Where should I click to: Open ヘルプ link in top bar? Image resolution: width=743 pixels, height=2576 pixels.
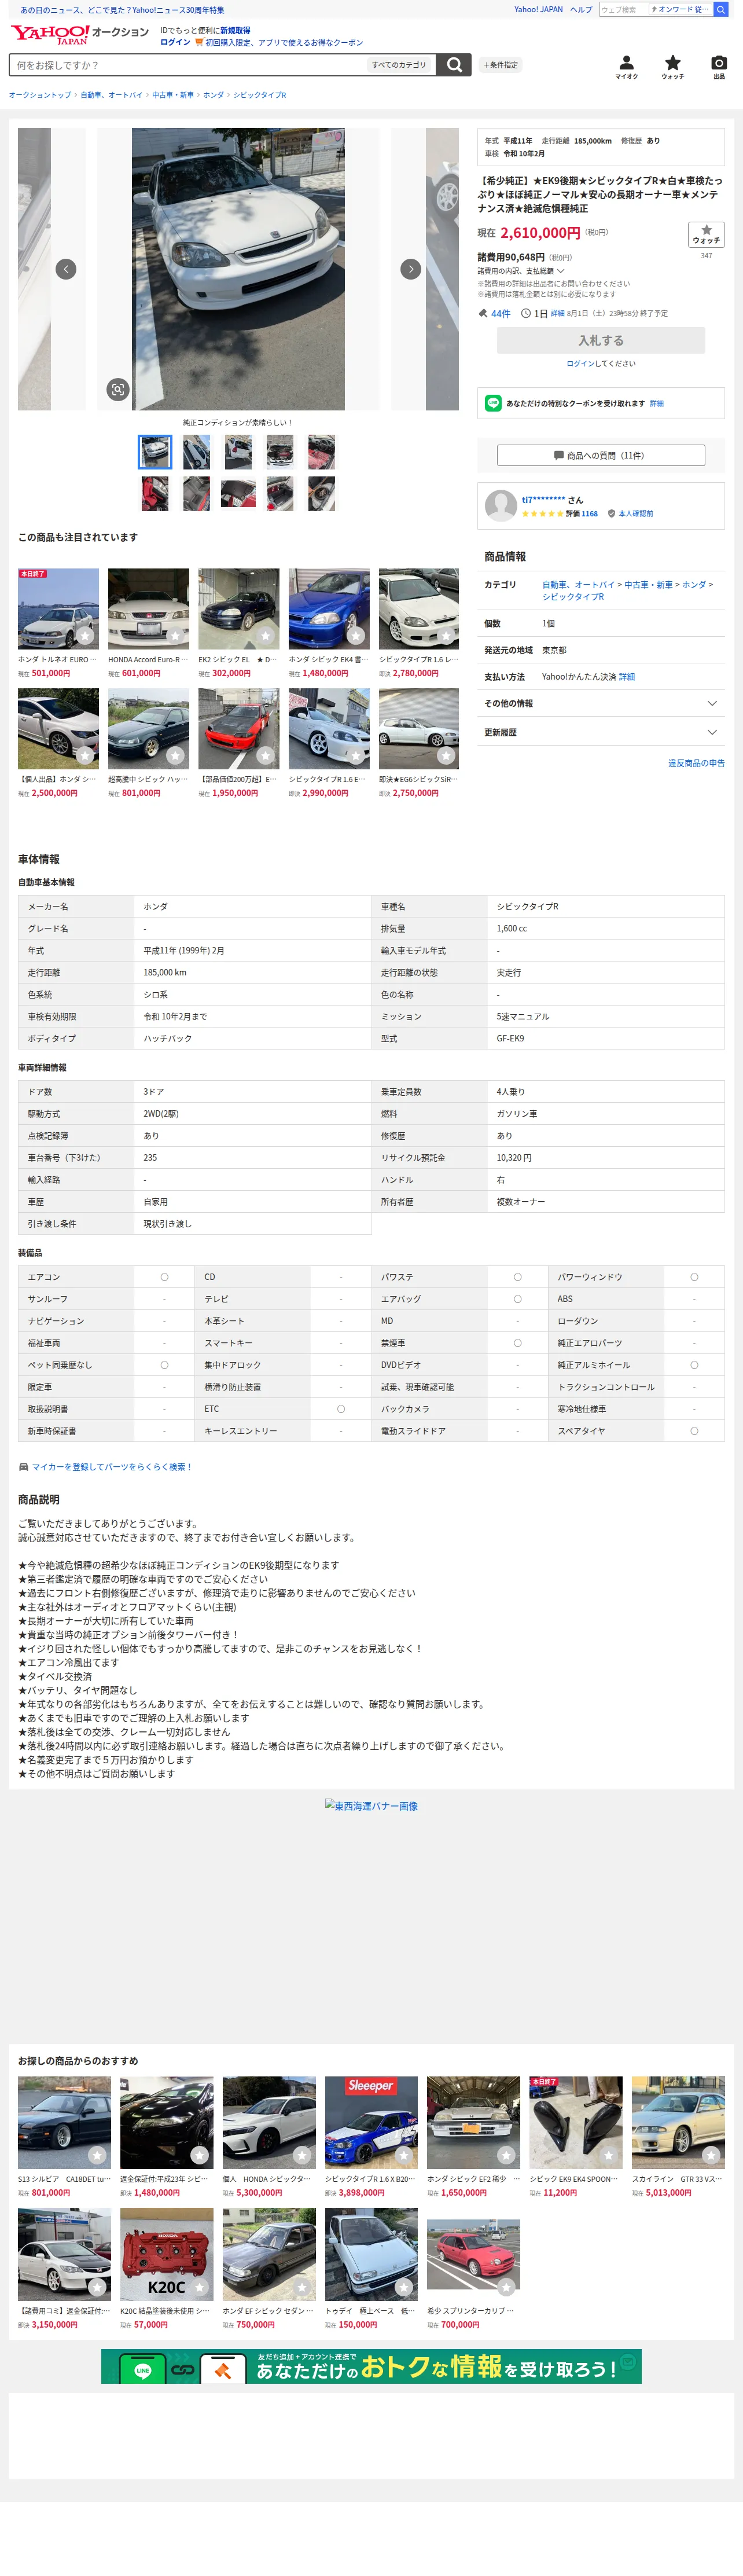click(581, 9)
